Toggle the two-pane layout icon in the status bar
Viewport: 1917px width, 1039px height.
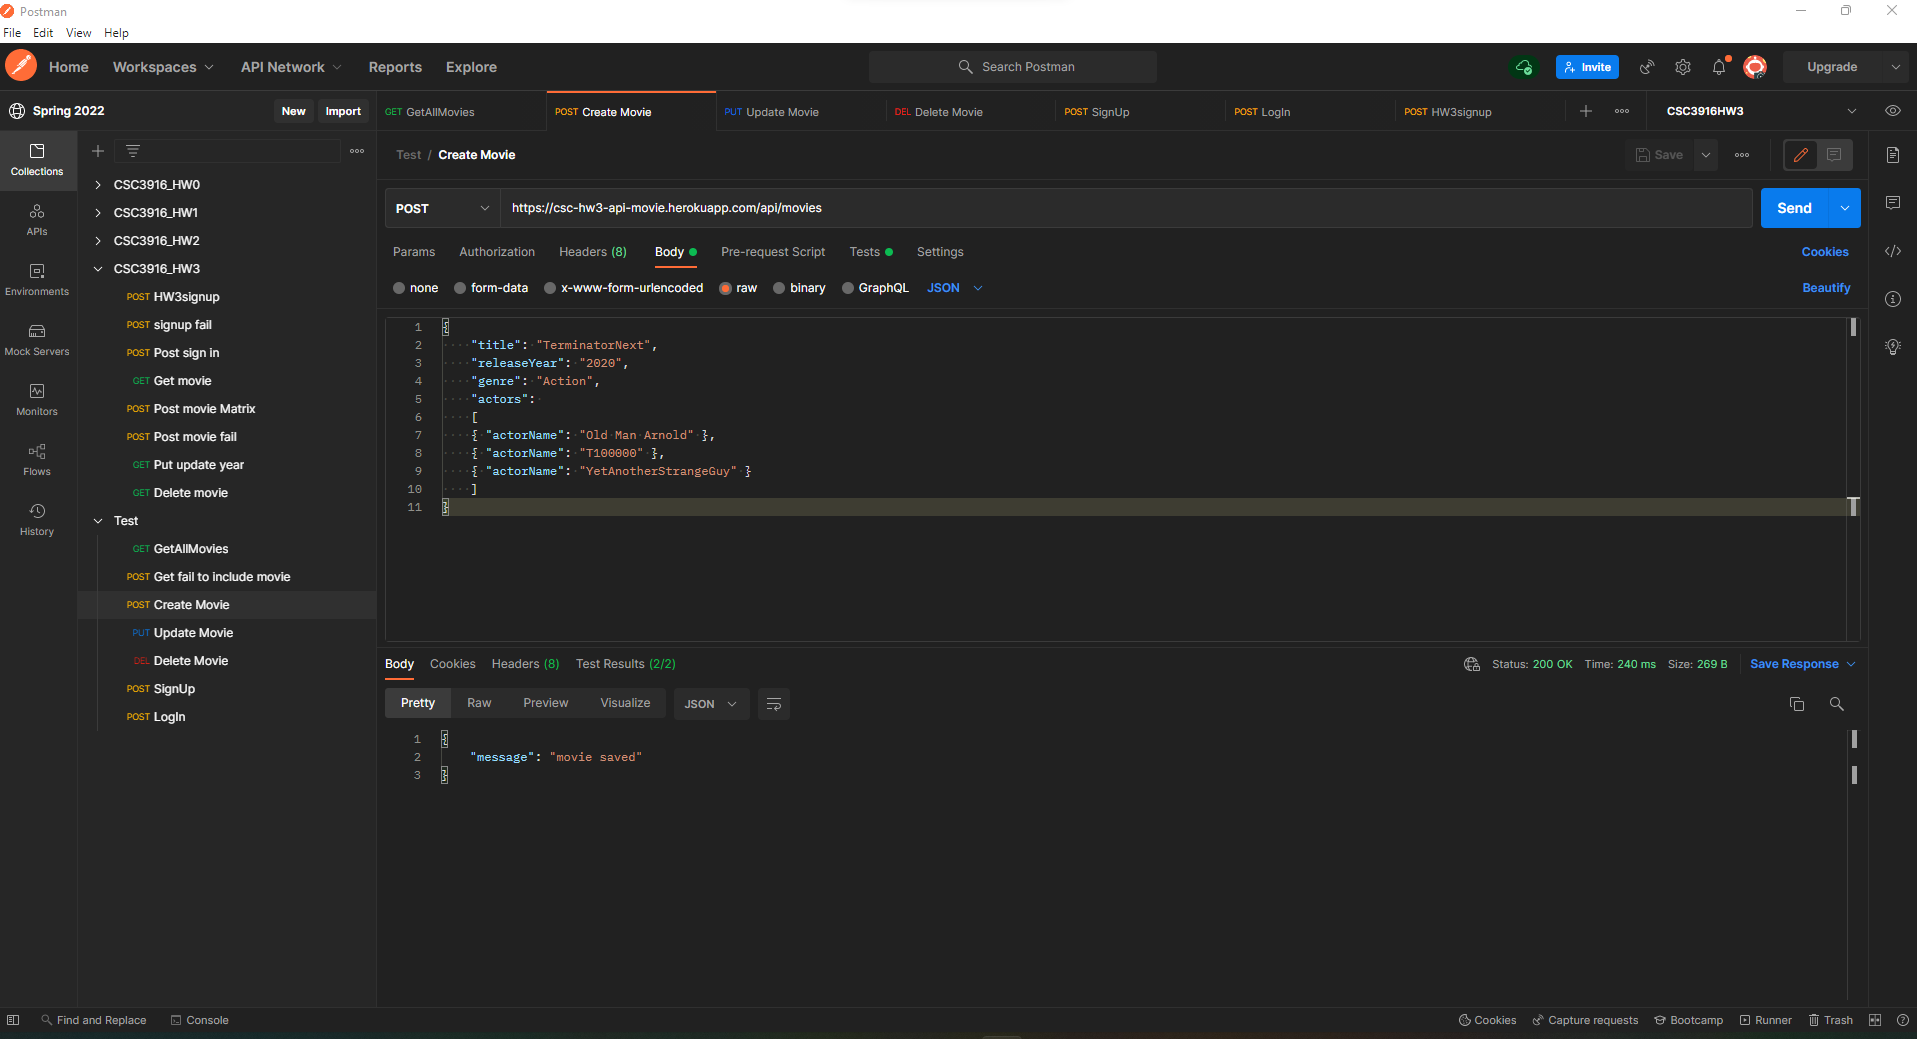[1875, 1020]
